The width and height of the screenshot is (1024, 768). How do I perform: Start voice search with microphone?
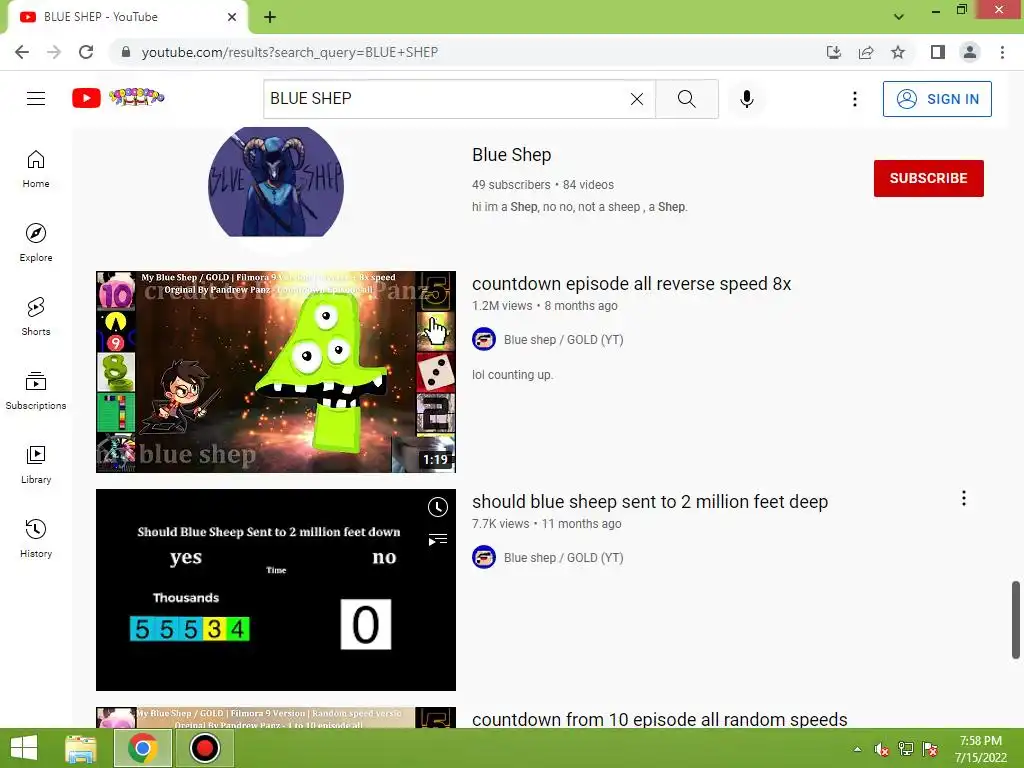click(747, 99)
